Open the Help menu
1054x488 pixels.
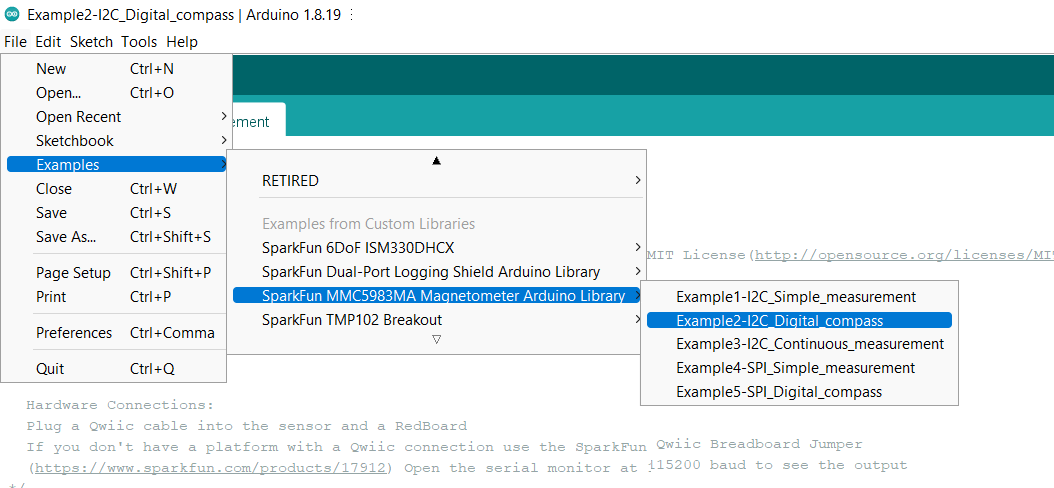pos(182,42)
